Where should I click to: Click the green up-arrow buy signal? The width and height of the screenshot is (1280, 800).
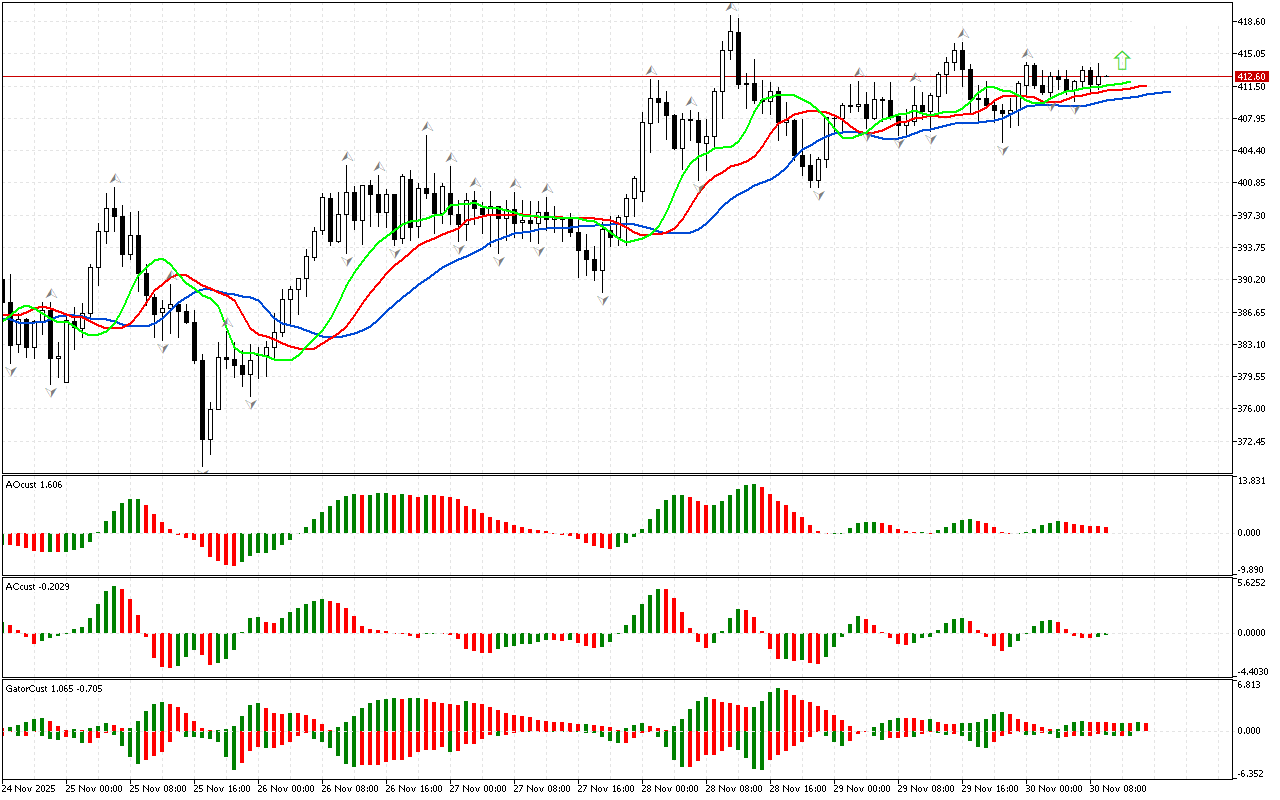1122,60
